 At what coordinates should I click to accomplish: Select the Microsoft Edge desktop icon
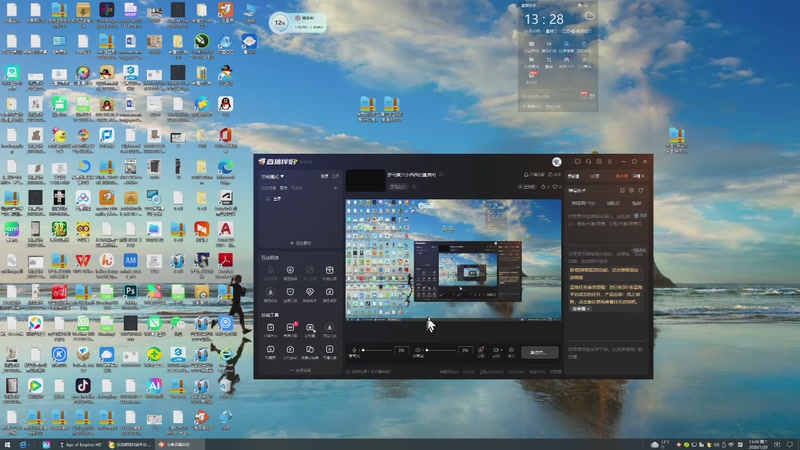point(226,167)
